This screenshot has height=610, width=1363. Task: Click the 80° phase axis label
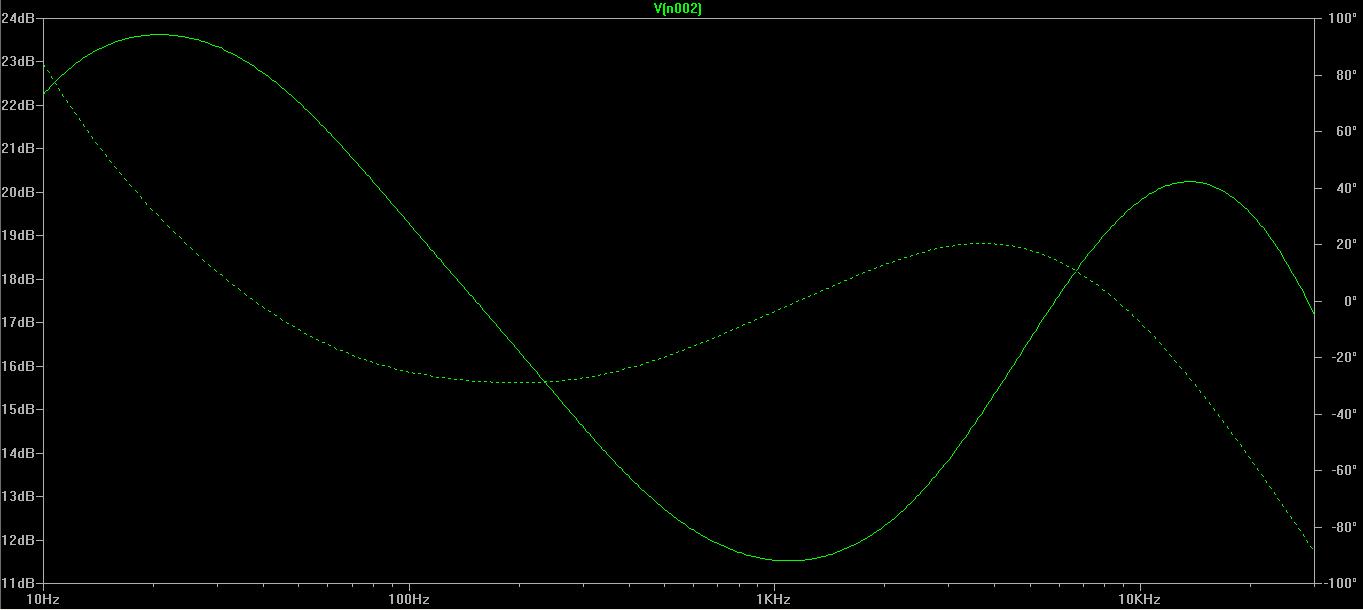pos(1345,75)
